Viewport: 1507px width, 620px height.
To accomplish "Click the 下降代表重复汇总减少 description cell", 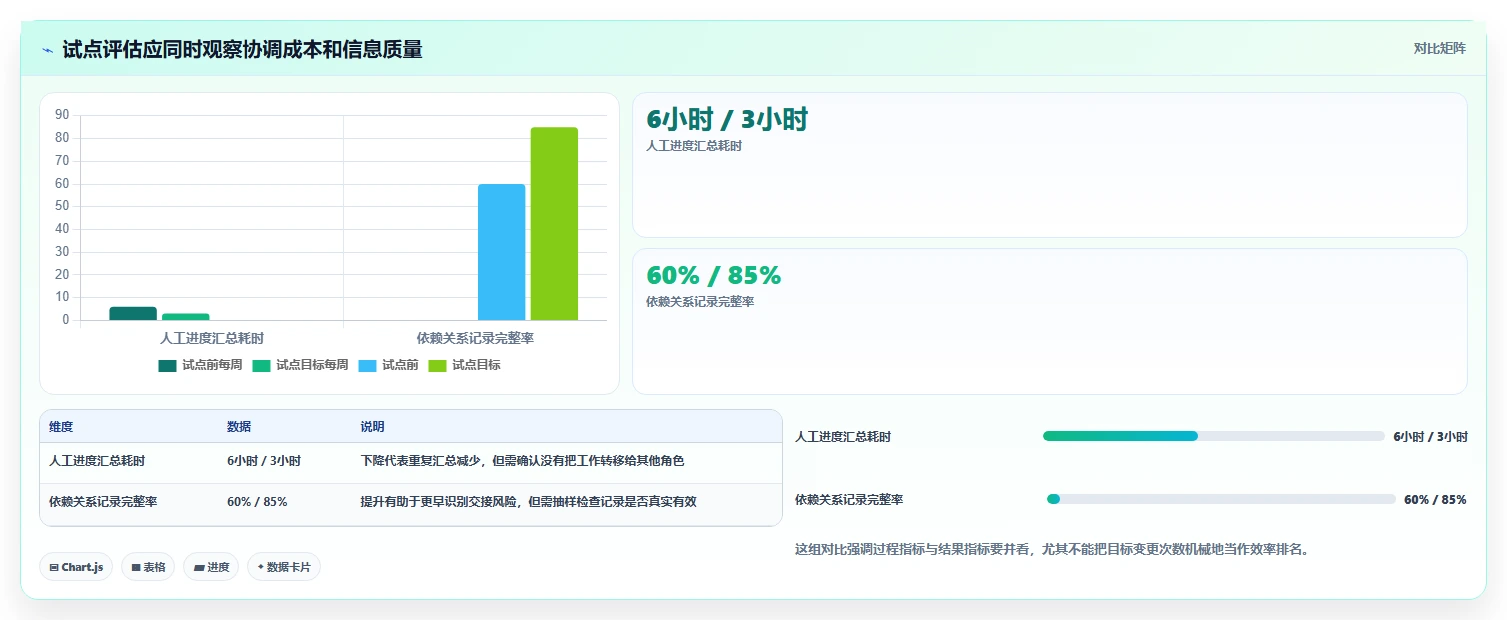I will [522, 461].
